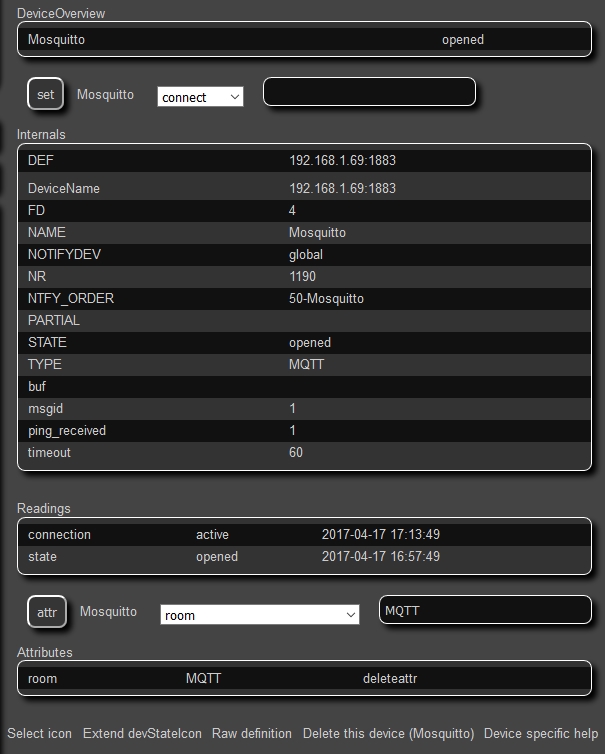Click Mosquitto name in DeviceOverview
Viewport: 605px width, 754px height.
[57, 40]
